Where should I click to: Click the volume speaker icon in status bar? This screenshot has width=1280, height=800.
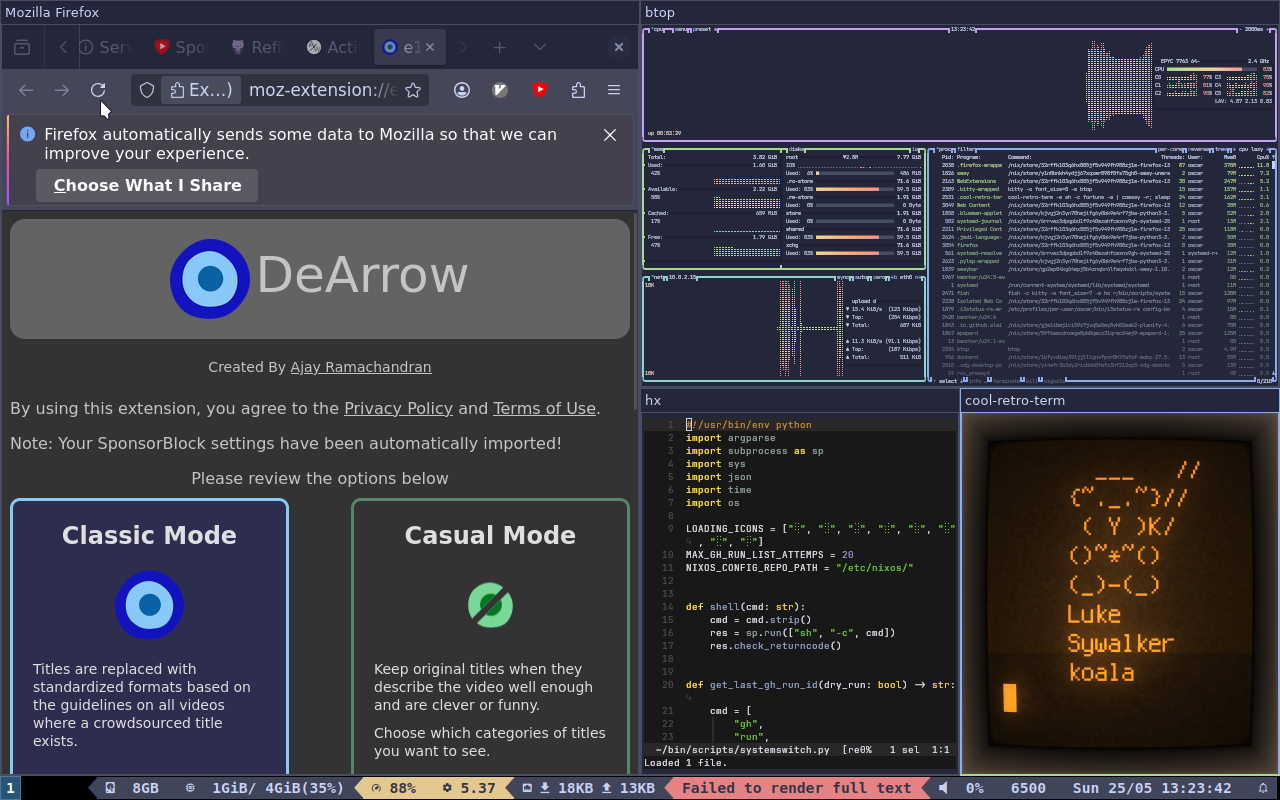pyautogui.click(x=943, y=788)
